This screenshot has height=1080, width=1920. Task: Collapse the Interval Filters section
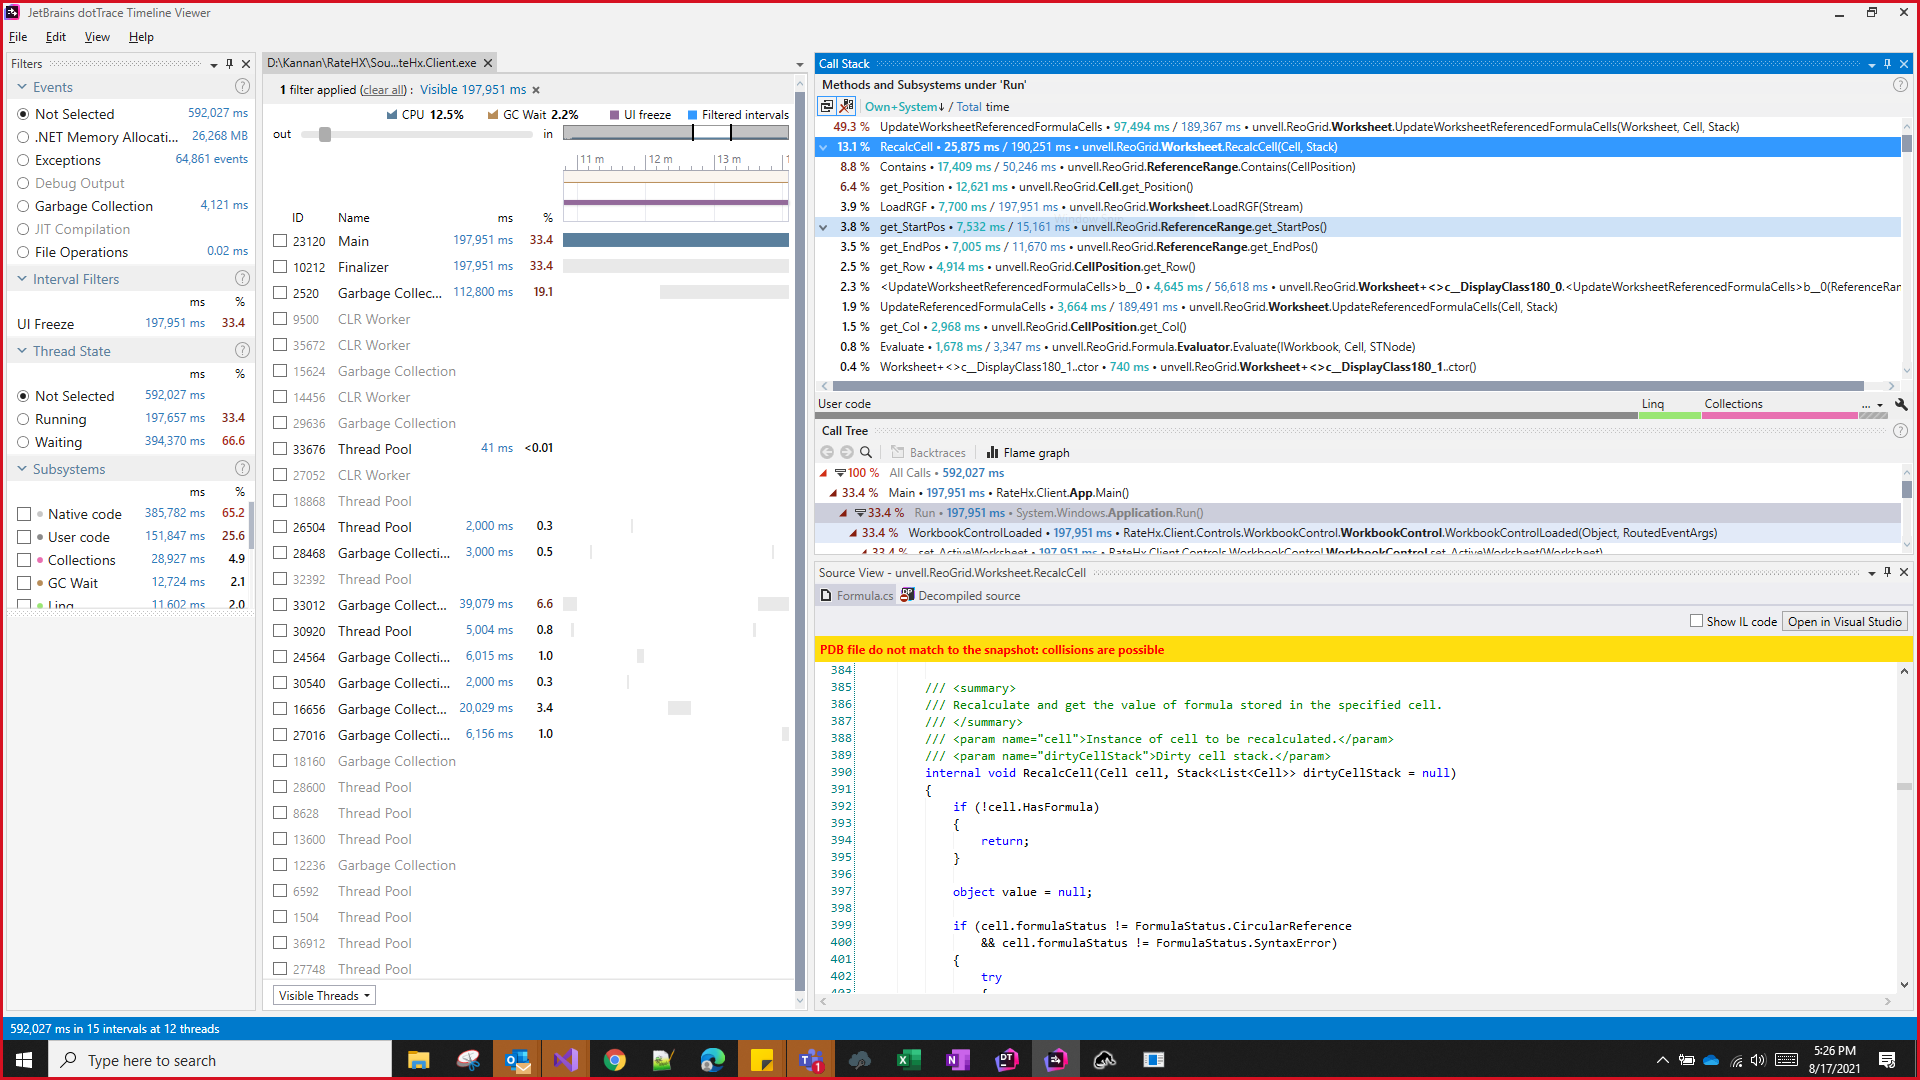pos(22,279)
